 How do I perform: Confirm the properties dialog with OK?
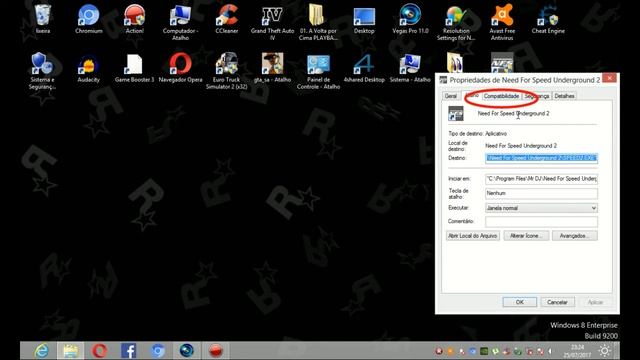520,302
